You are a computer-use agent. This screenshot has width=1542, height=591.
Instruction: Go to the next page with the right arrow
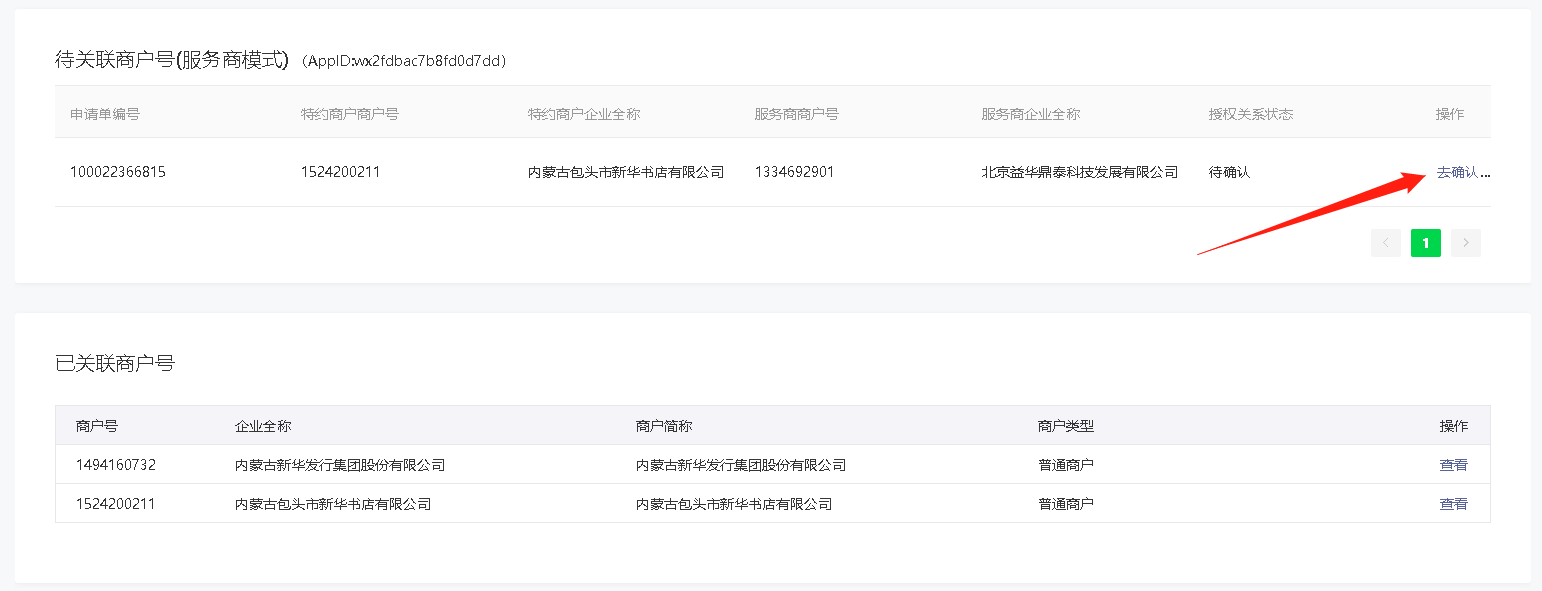(1465, 243)
